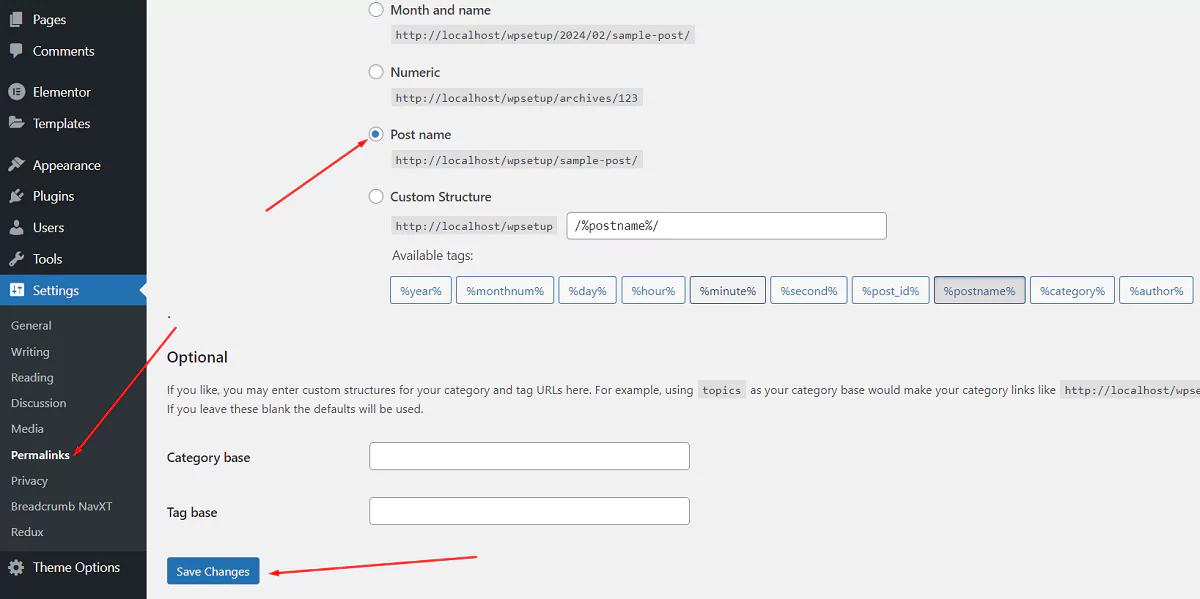
Task: Click the Templates folder icon
Action: point(16,123)
